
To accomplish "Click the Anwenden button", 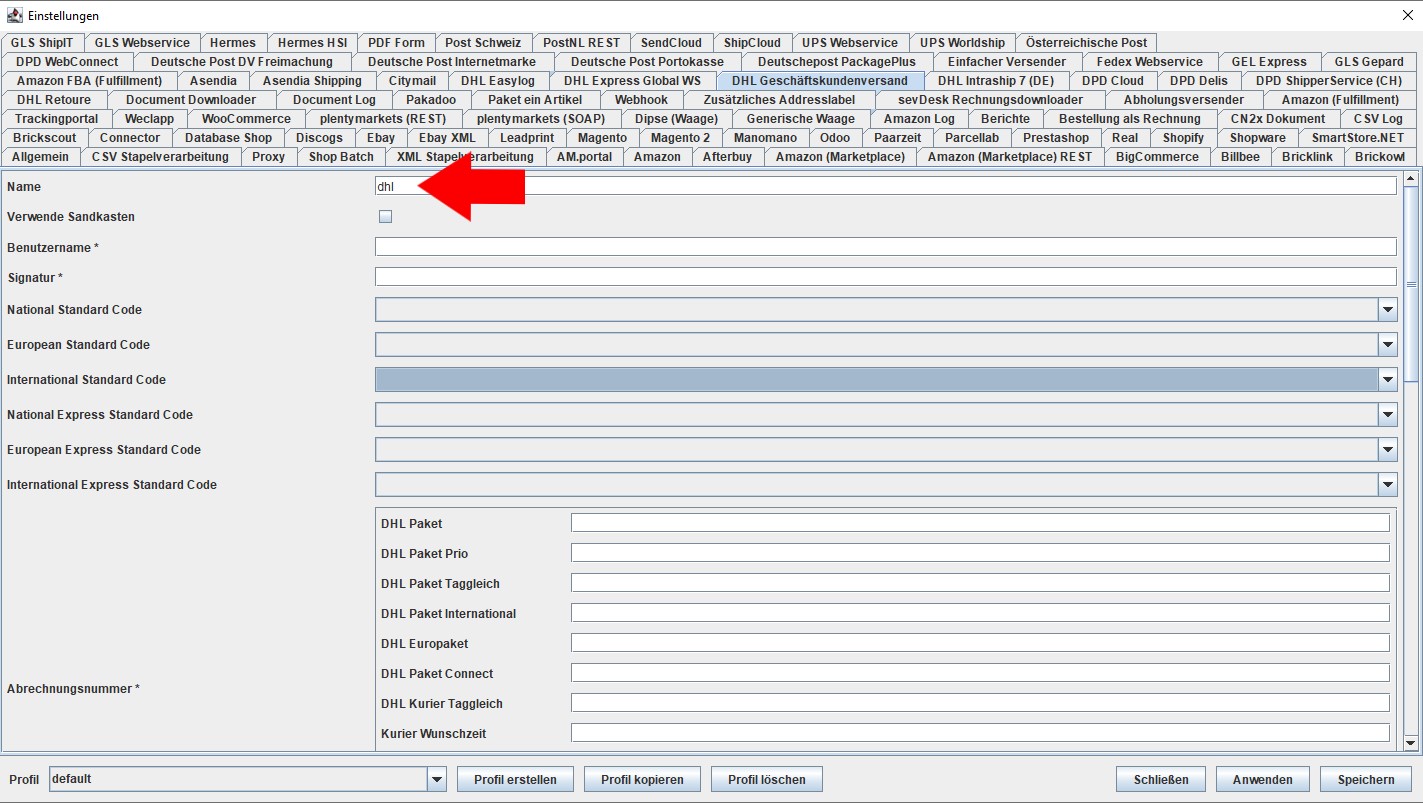I will 1263,779.
